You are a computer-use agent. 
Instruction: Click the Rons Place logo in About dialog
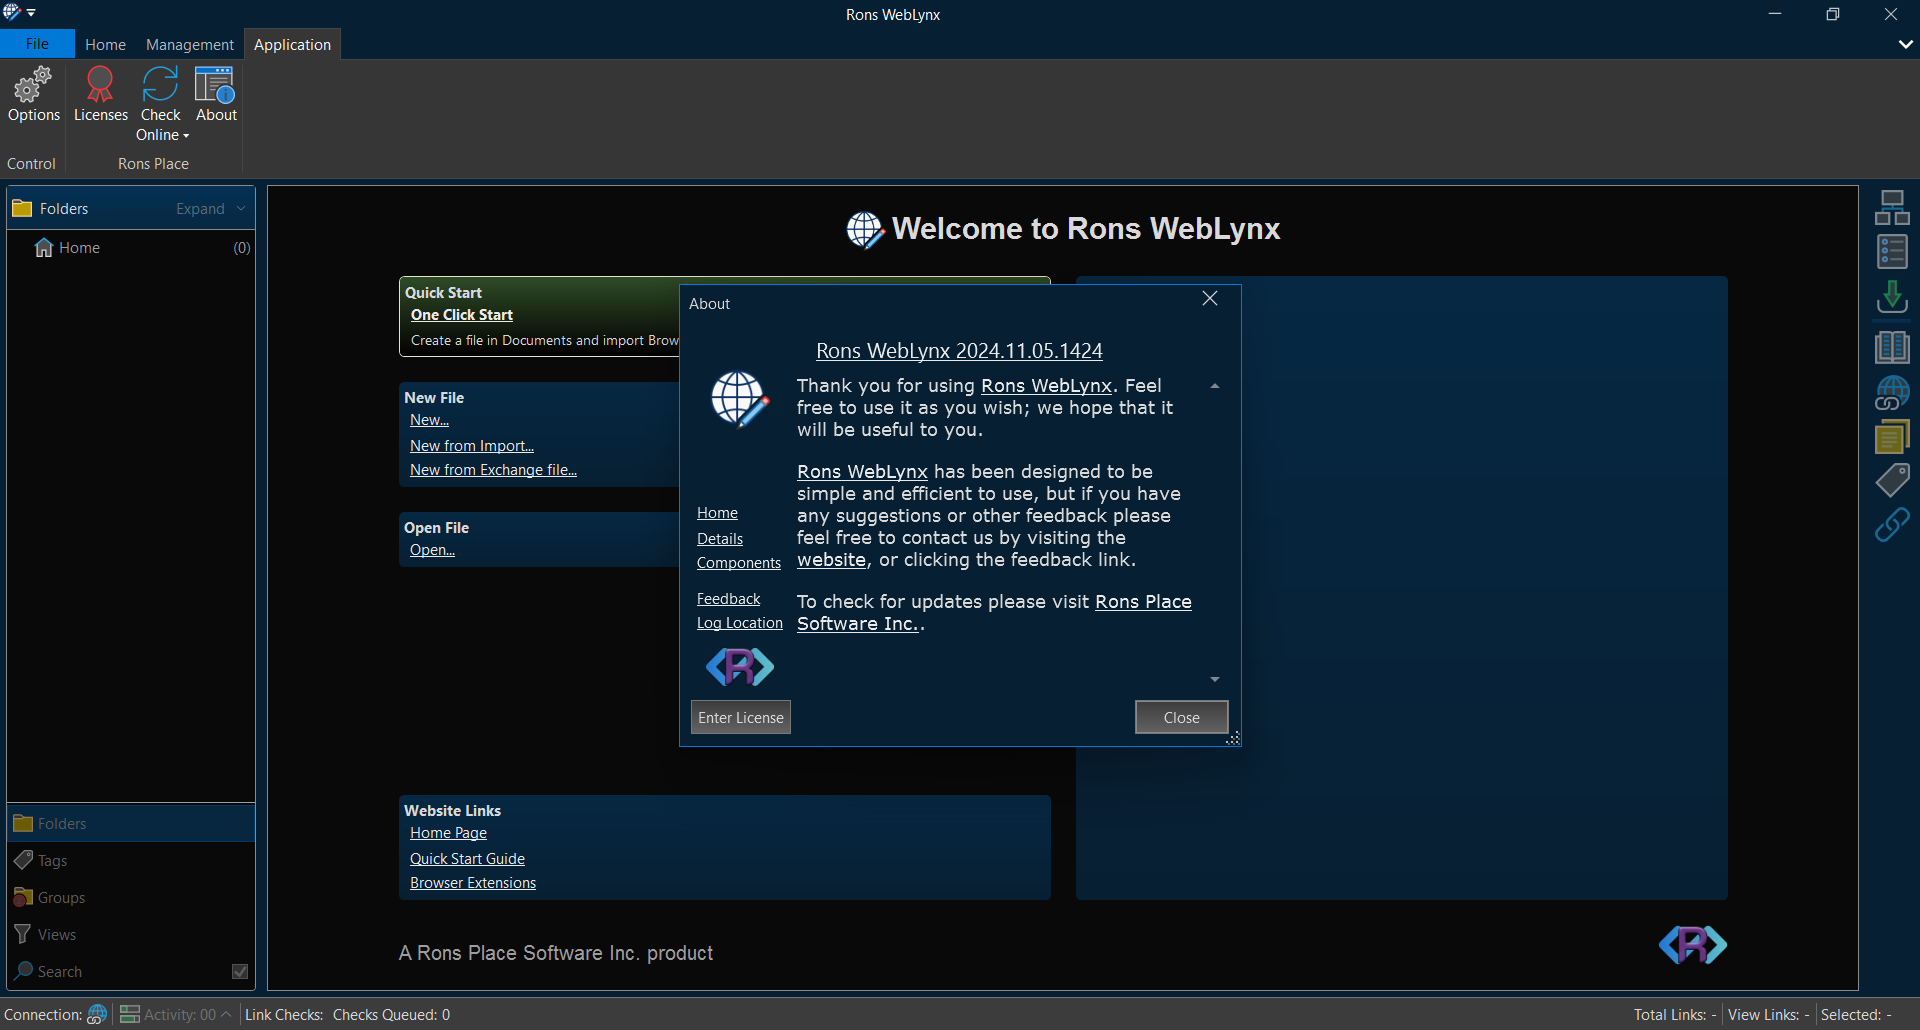740,667
